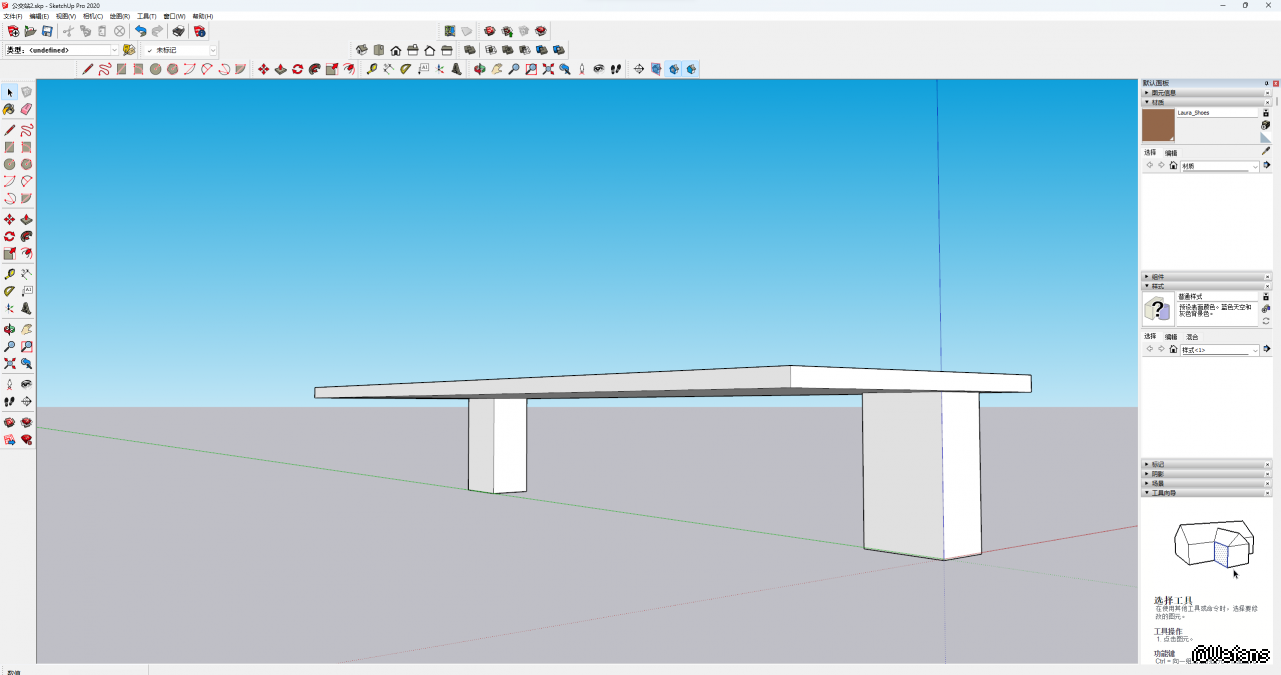This screenshot has width=1281, height=675.
Task: Choose the Paint Bucket tool in left toolbar
Action: coord(10,109)
